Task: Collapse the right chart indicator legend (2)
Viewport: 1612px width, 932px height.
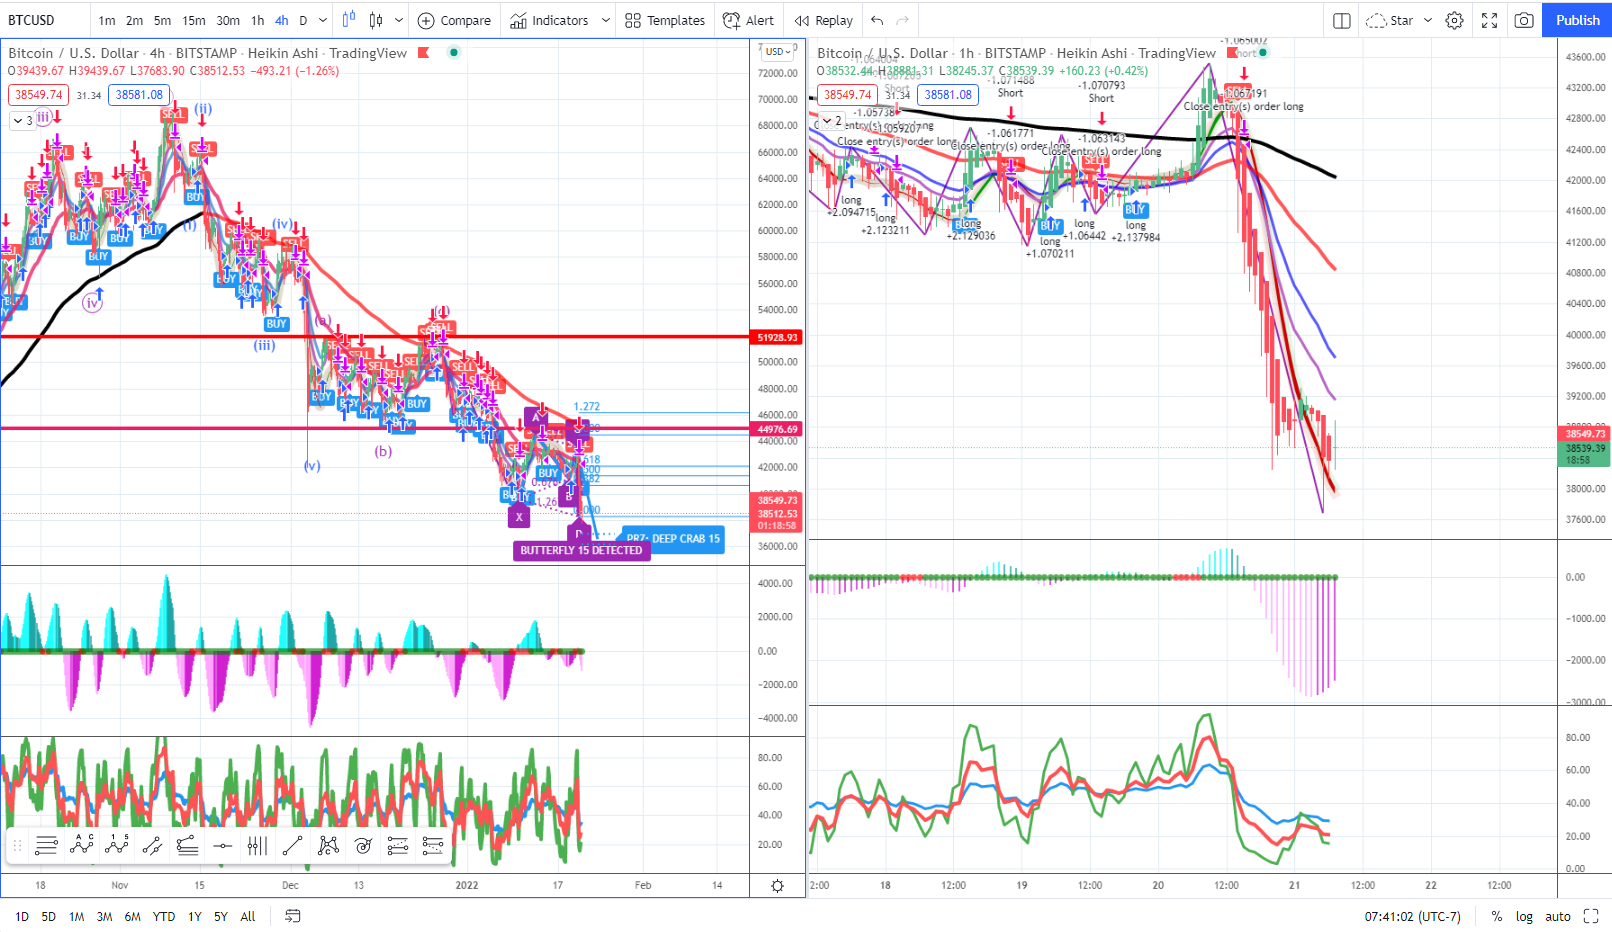Action: pos(833,120)
